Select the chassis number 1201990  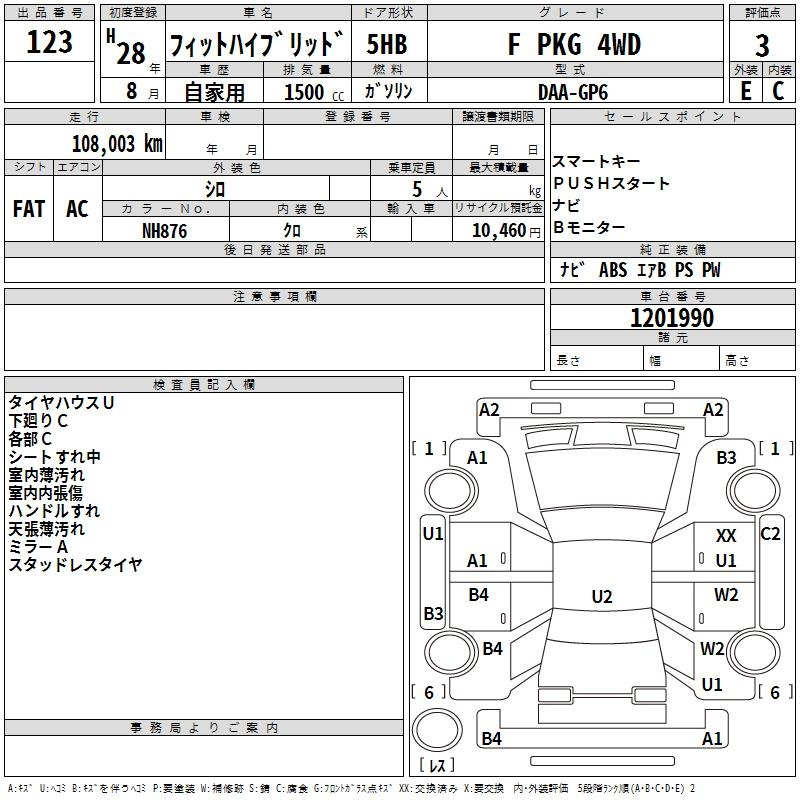click(x=672, y=319)
